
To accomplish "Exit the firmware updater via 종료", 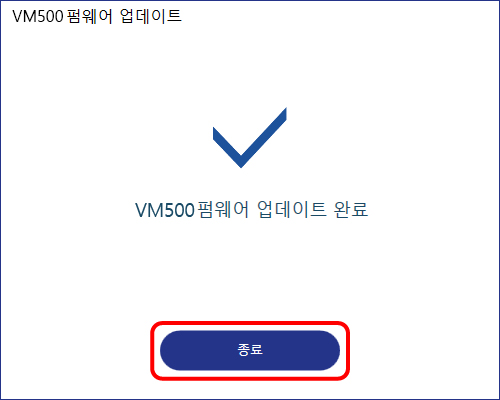I will click(250, 350).
